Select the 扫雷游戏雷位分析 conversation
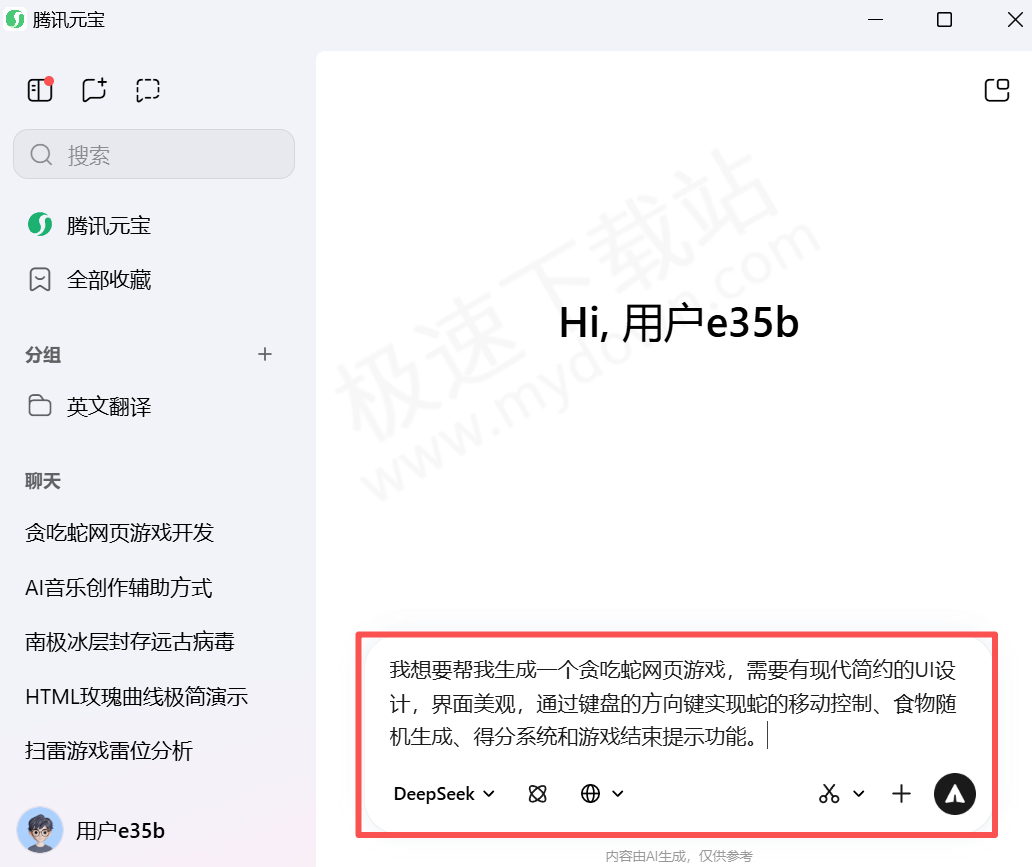 [110, 751]
